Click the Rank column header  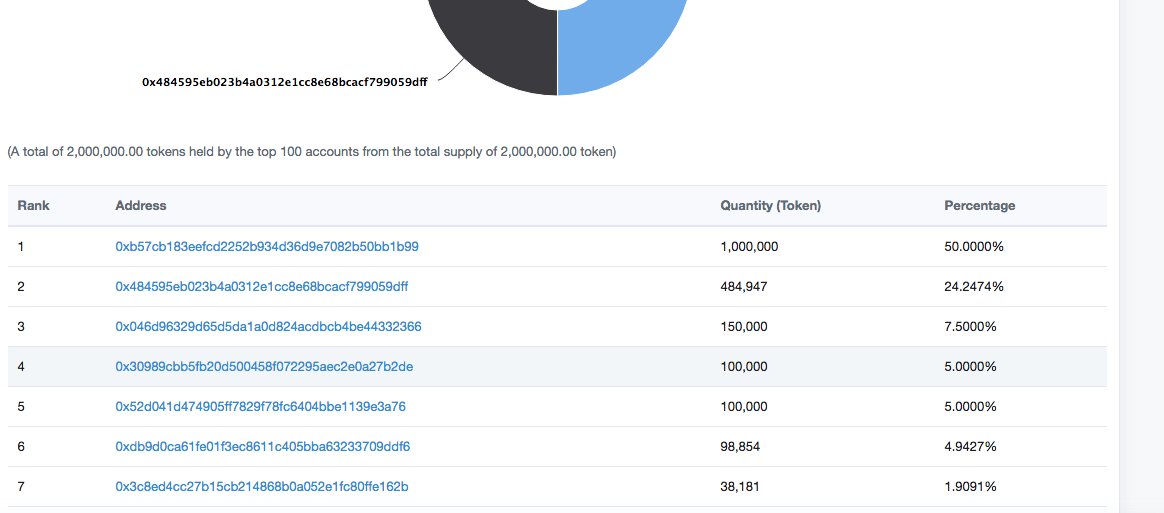33,205
